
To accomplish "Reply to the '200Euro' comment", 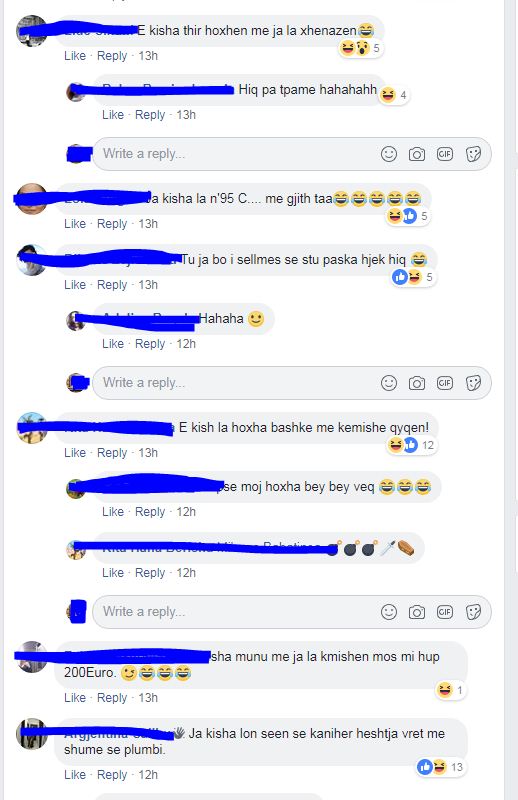I will coord(112,697).
